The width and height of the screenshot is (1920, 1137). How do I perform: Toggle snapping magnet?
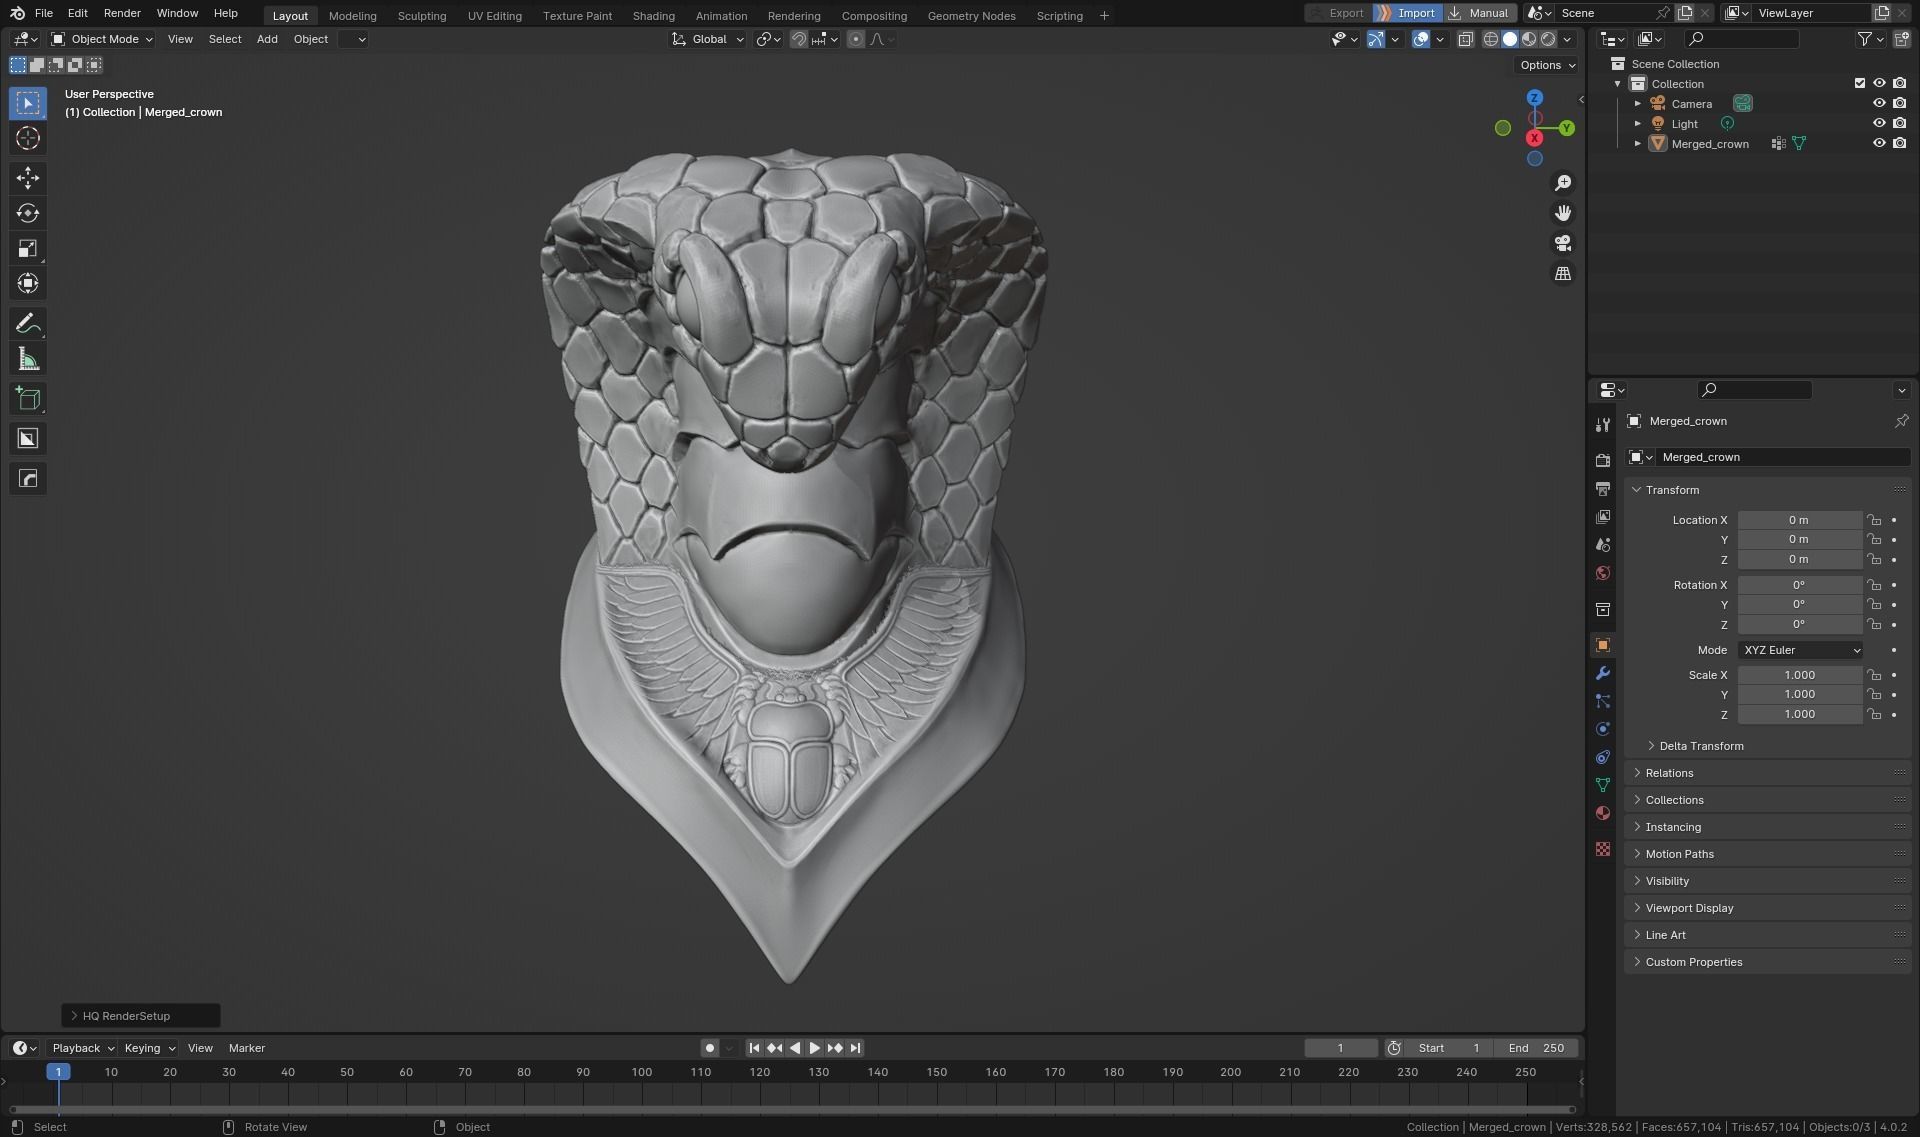click(x=799, y=39)
